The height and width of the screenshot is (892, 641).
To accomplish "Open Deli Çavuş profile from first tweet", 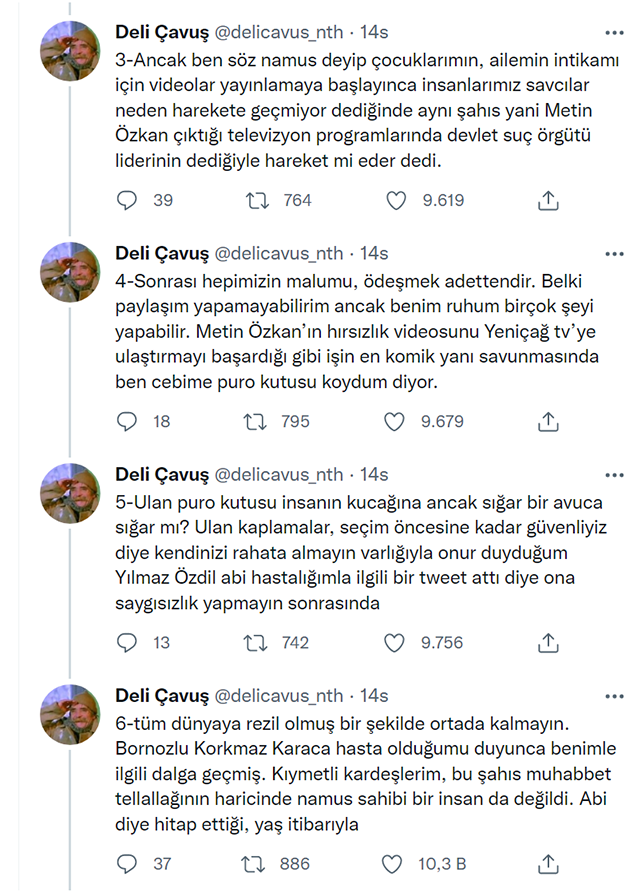I will [x=163, y=32].
